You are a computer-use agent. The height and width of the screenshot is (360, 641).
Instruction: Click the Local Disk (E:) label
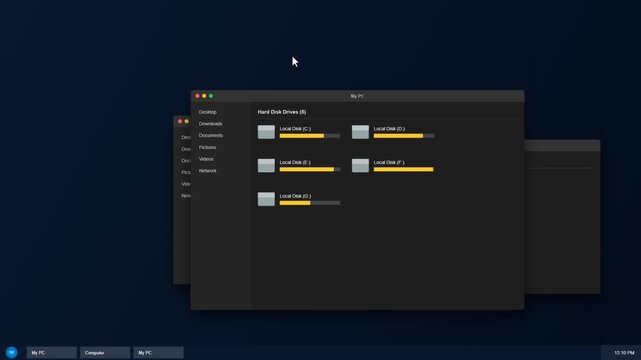click(x=295, y=162)
